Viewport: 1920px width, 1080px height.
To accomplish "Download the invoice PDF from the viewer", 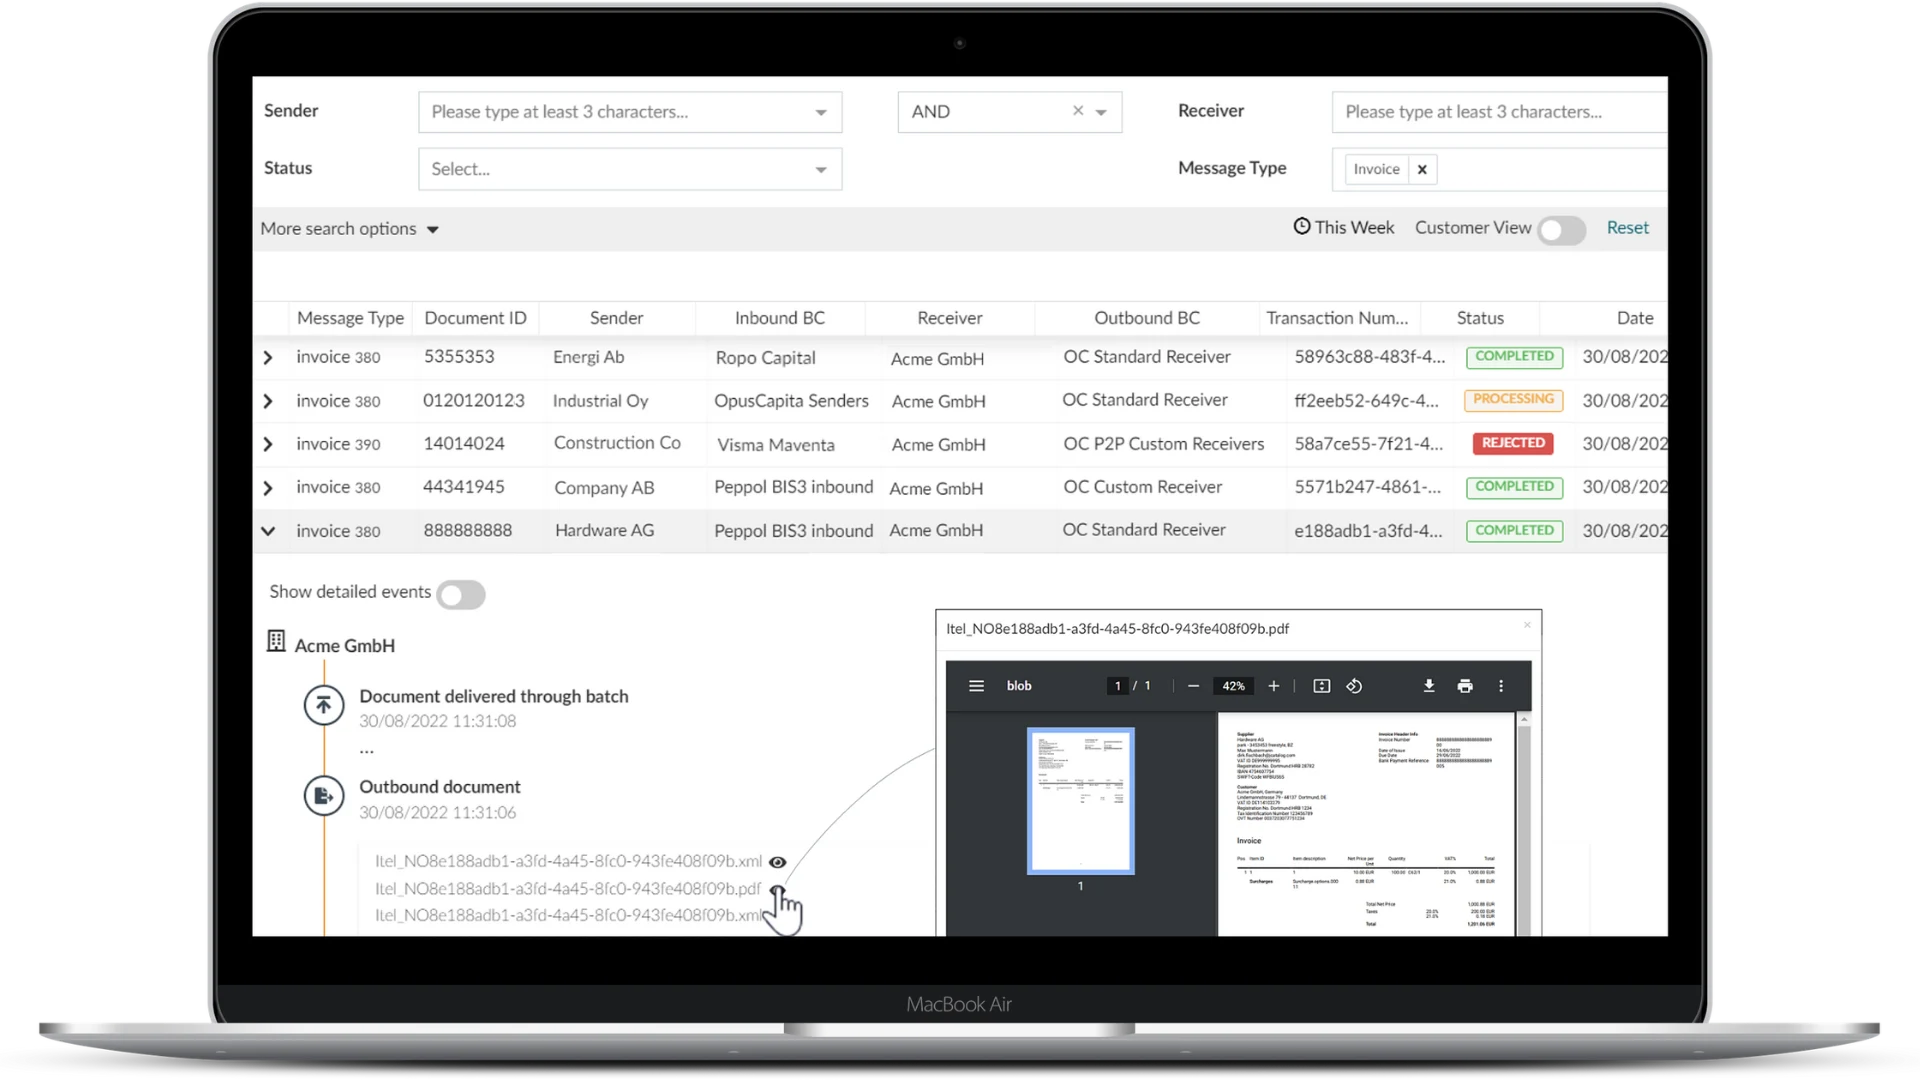I will pos(1428,686).
